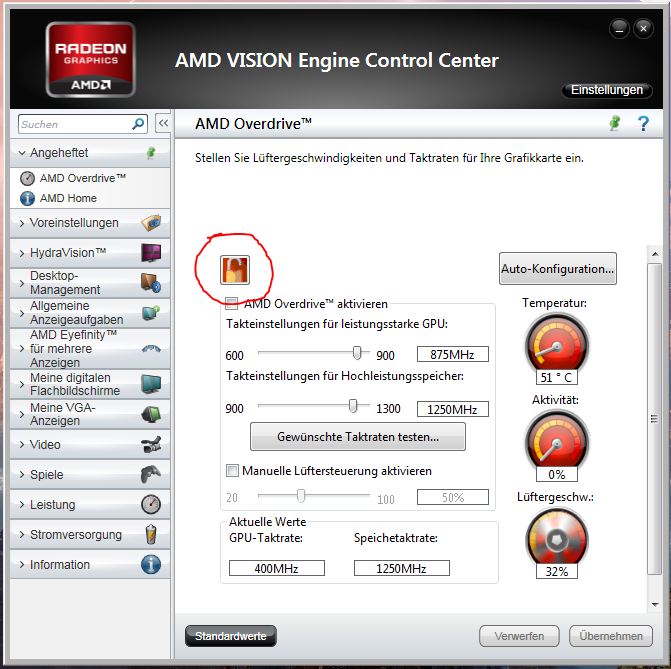Expand AMD Eyefinity für mehrere Anzeigen
The height and width of the screenshot is (669, 671).
tap(21, 348)
